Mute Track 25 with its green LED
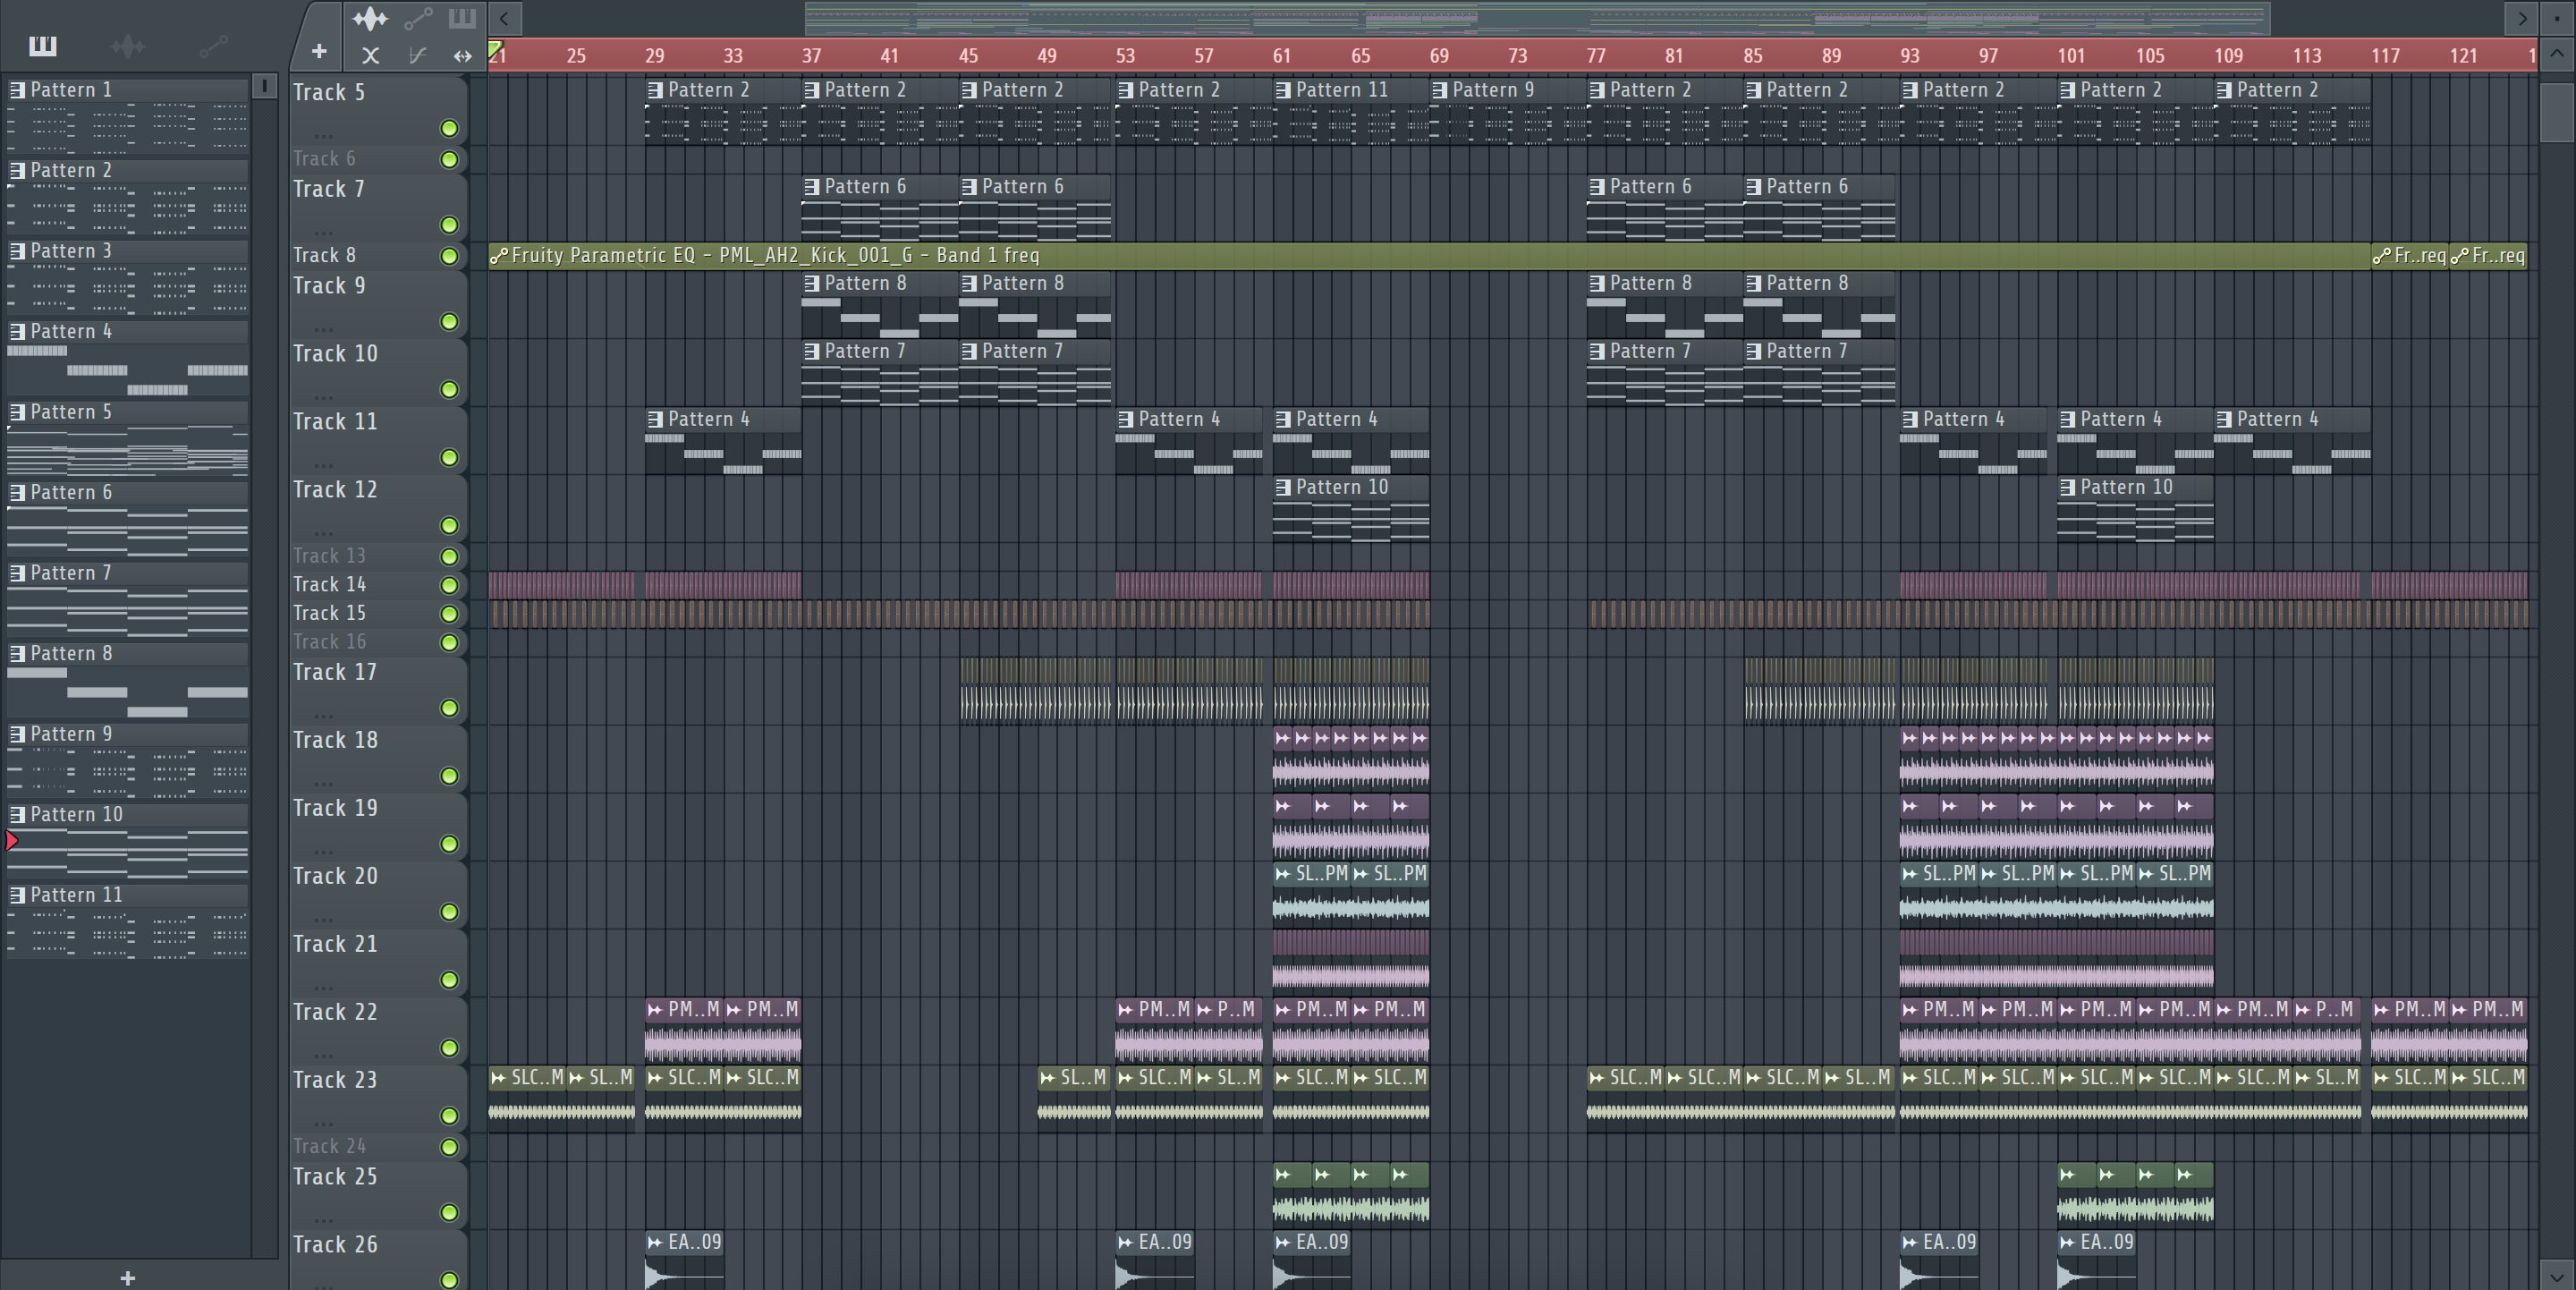 pyautogui.click(x=449, y=1212)
